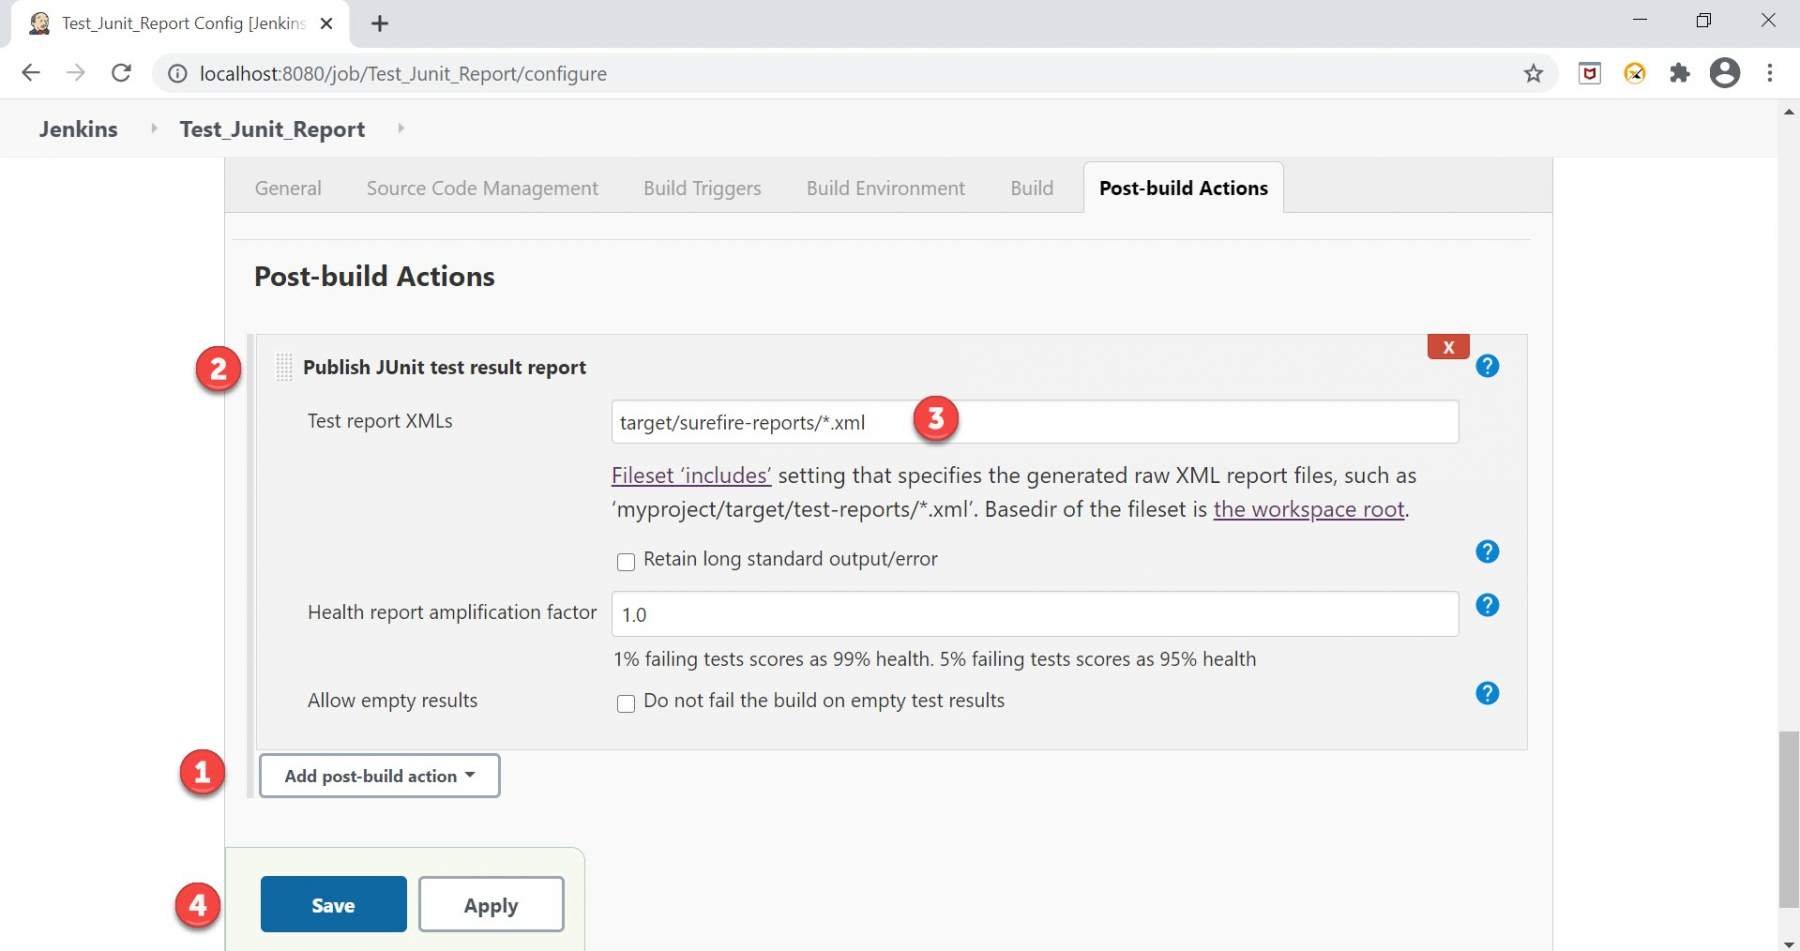Open help for Publish JUnit test result report
This screenshot has width=1800, height=951.
click(x=1487, y=366)
